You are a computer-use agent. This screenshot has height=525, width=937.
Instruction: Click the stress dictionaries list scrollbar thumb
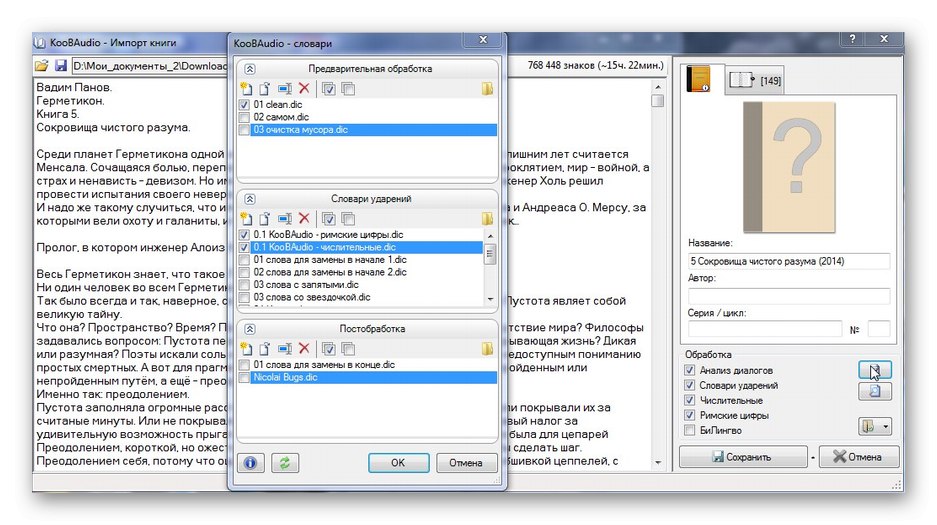click(491, 254)
